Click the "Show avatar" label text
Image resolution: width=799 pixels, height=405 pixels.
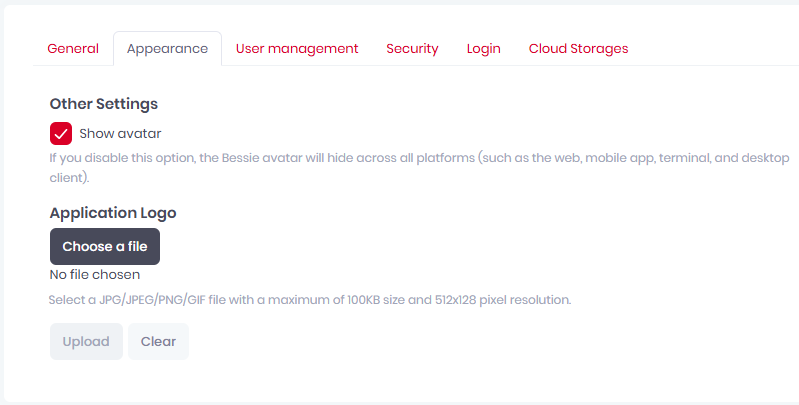pyautogui.click(x=120, y=133)
